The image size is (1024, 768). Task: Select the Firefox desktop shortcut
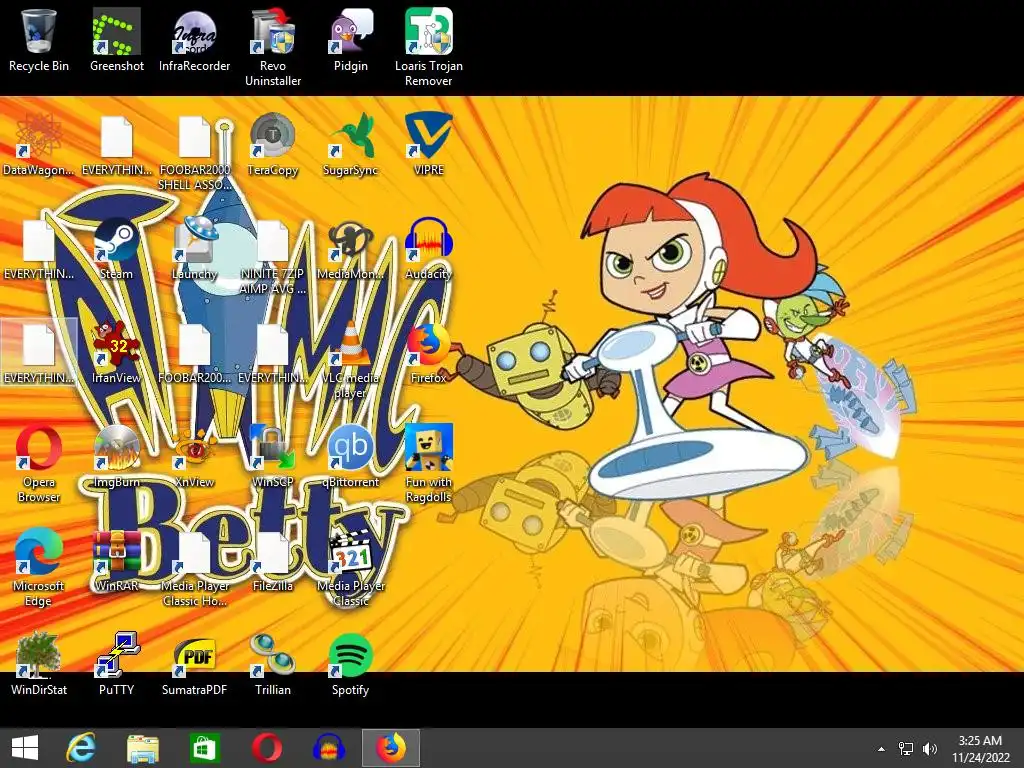coord(428,352)
